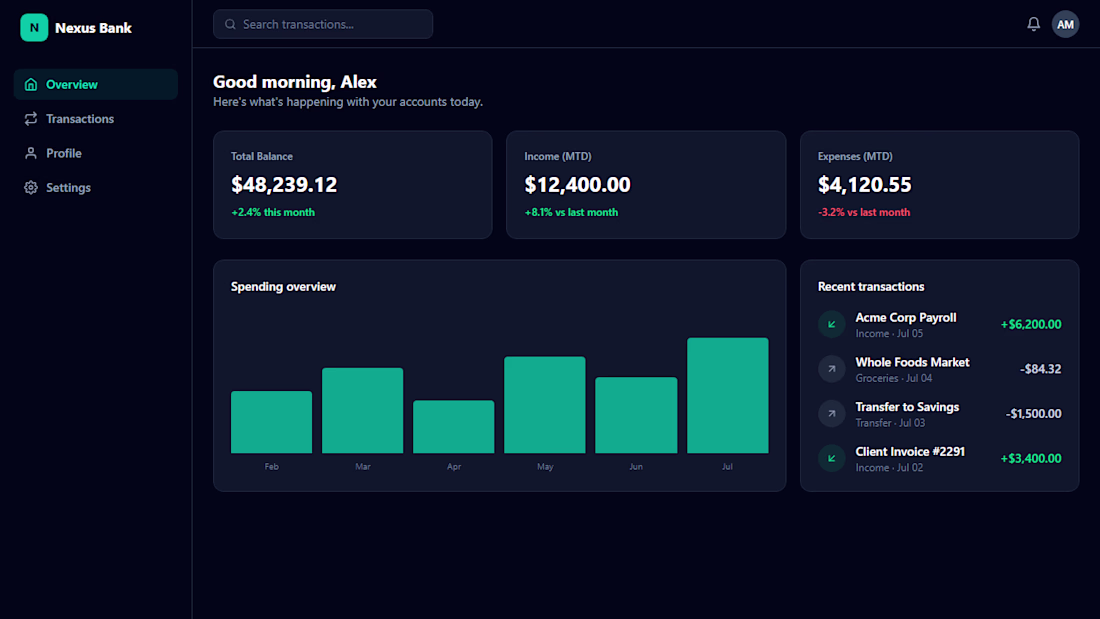Select the Expenses (MTD) card
This screenshot has width=1100, height=619.
(939, 185)
